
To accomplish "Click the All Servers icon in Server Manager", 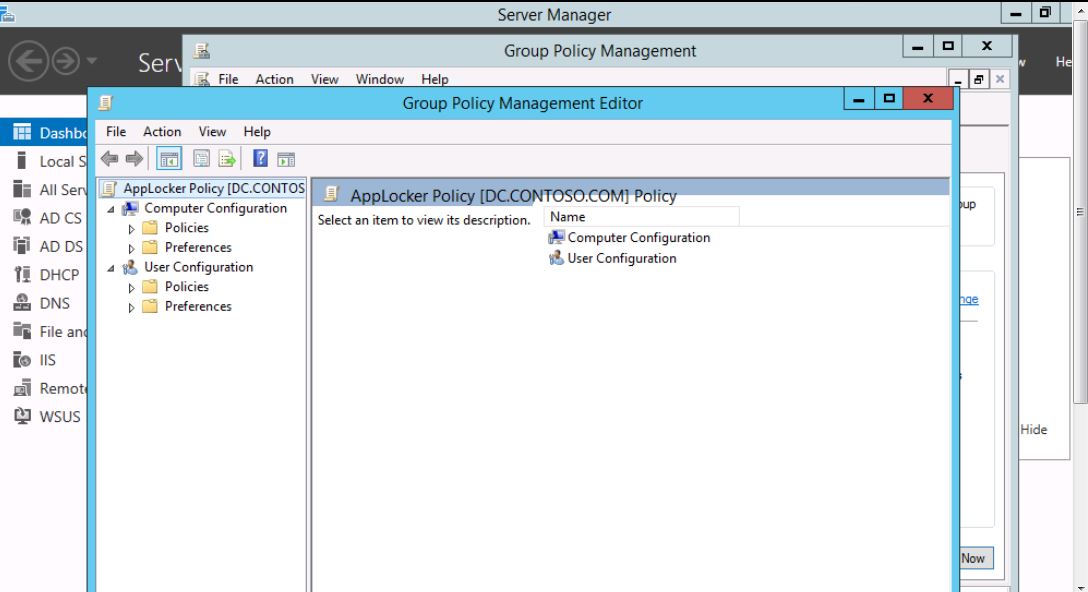I will (x=22, y=189).
